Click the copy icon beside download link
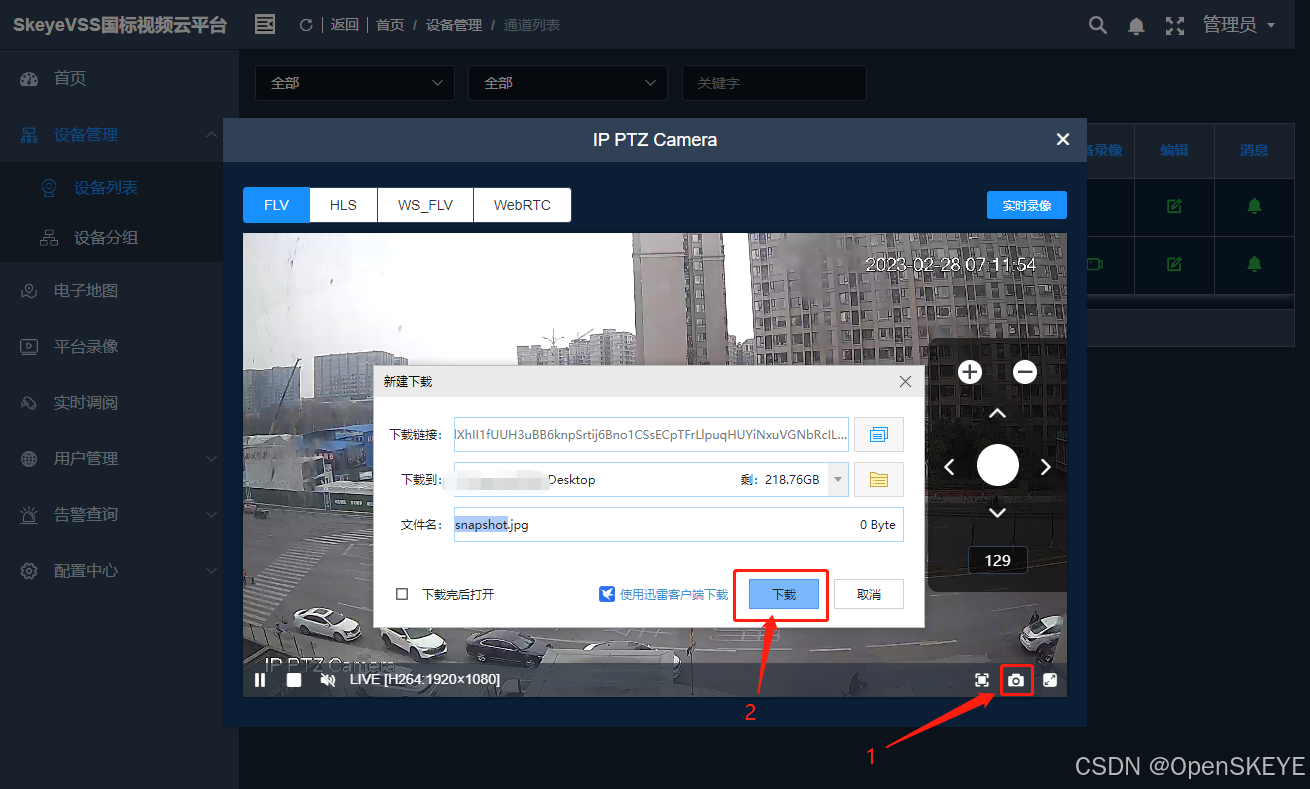Viewport: 1310px width, 789px height. [x=879, y=435]
